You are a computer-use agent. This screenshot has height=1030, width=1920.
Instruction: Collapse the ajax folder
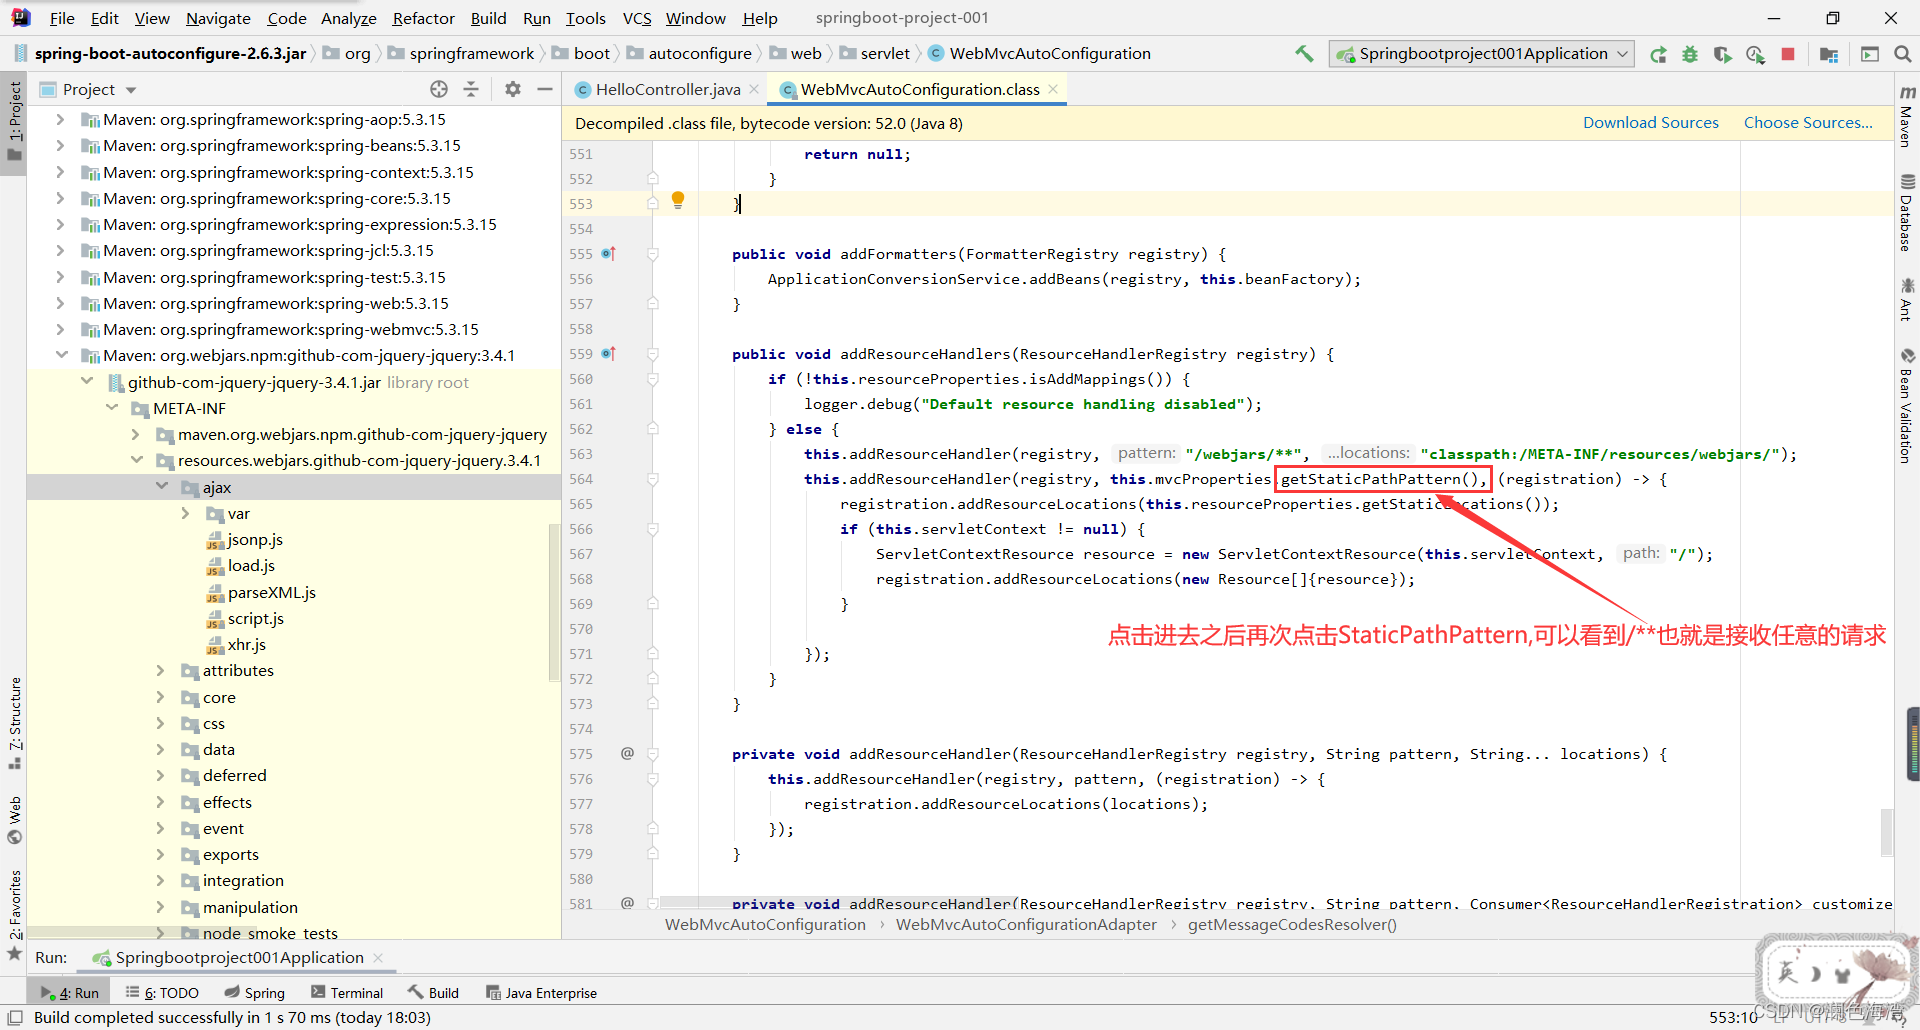click(x=162, y=487)
